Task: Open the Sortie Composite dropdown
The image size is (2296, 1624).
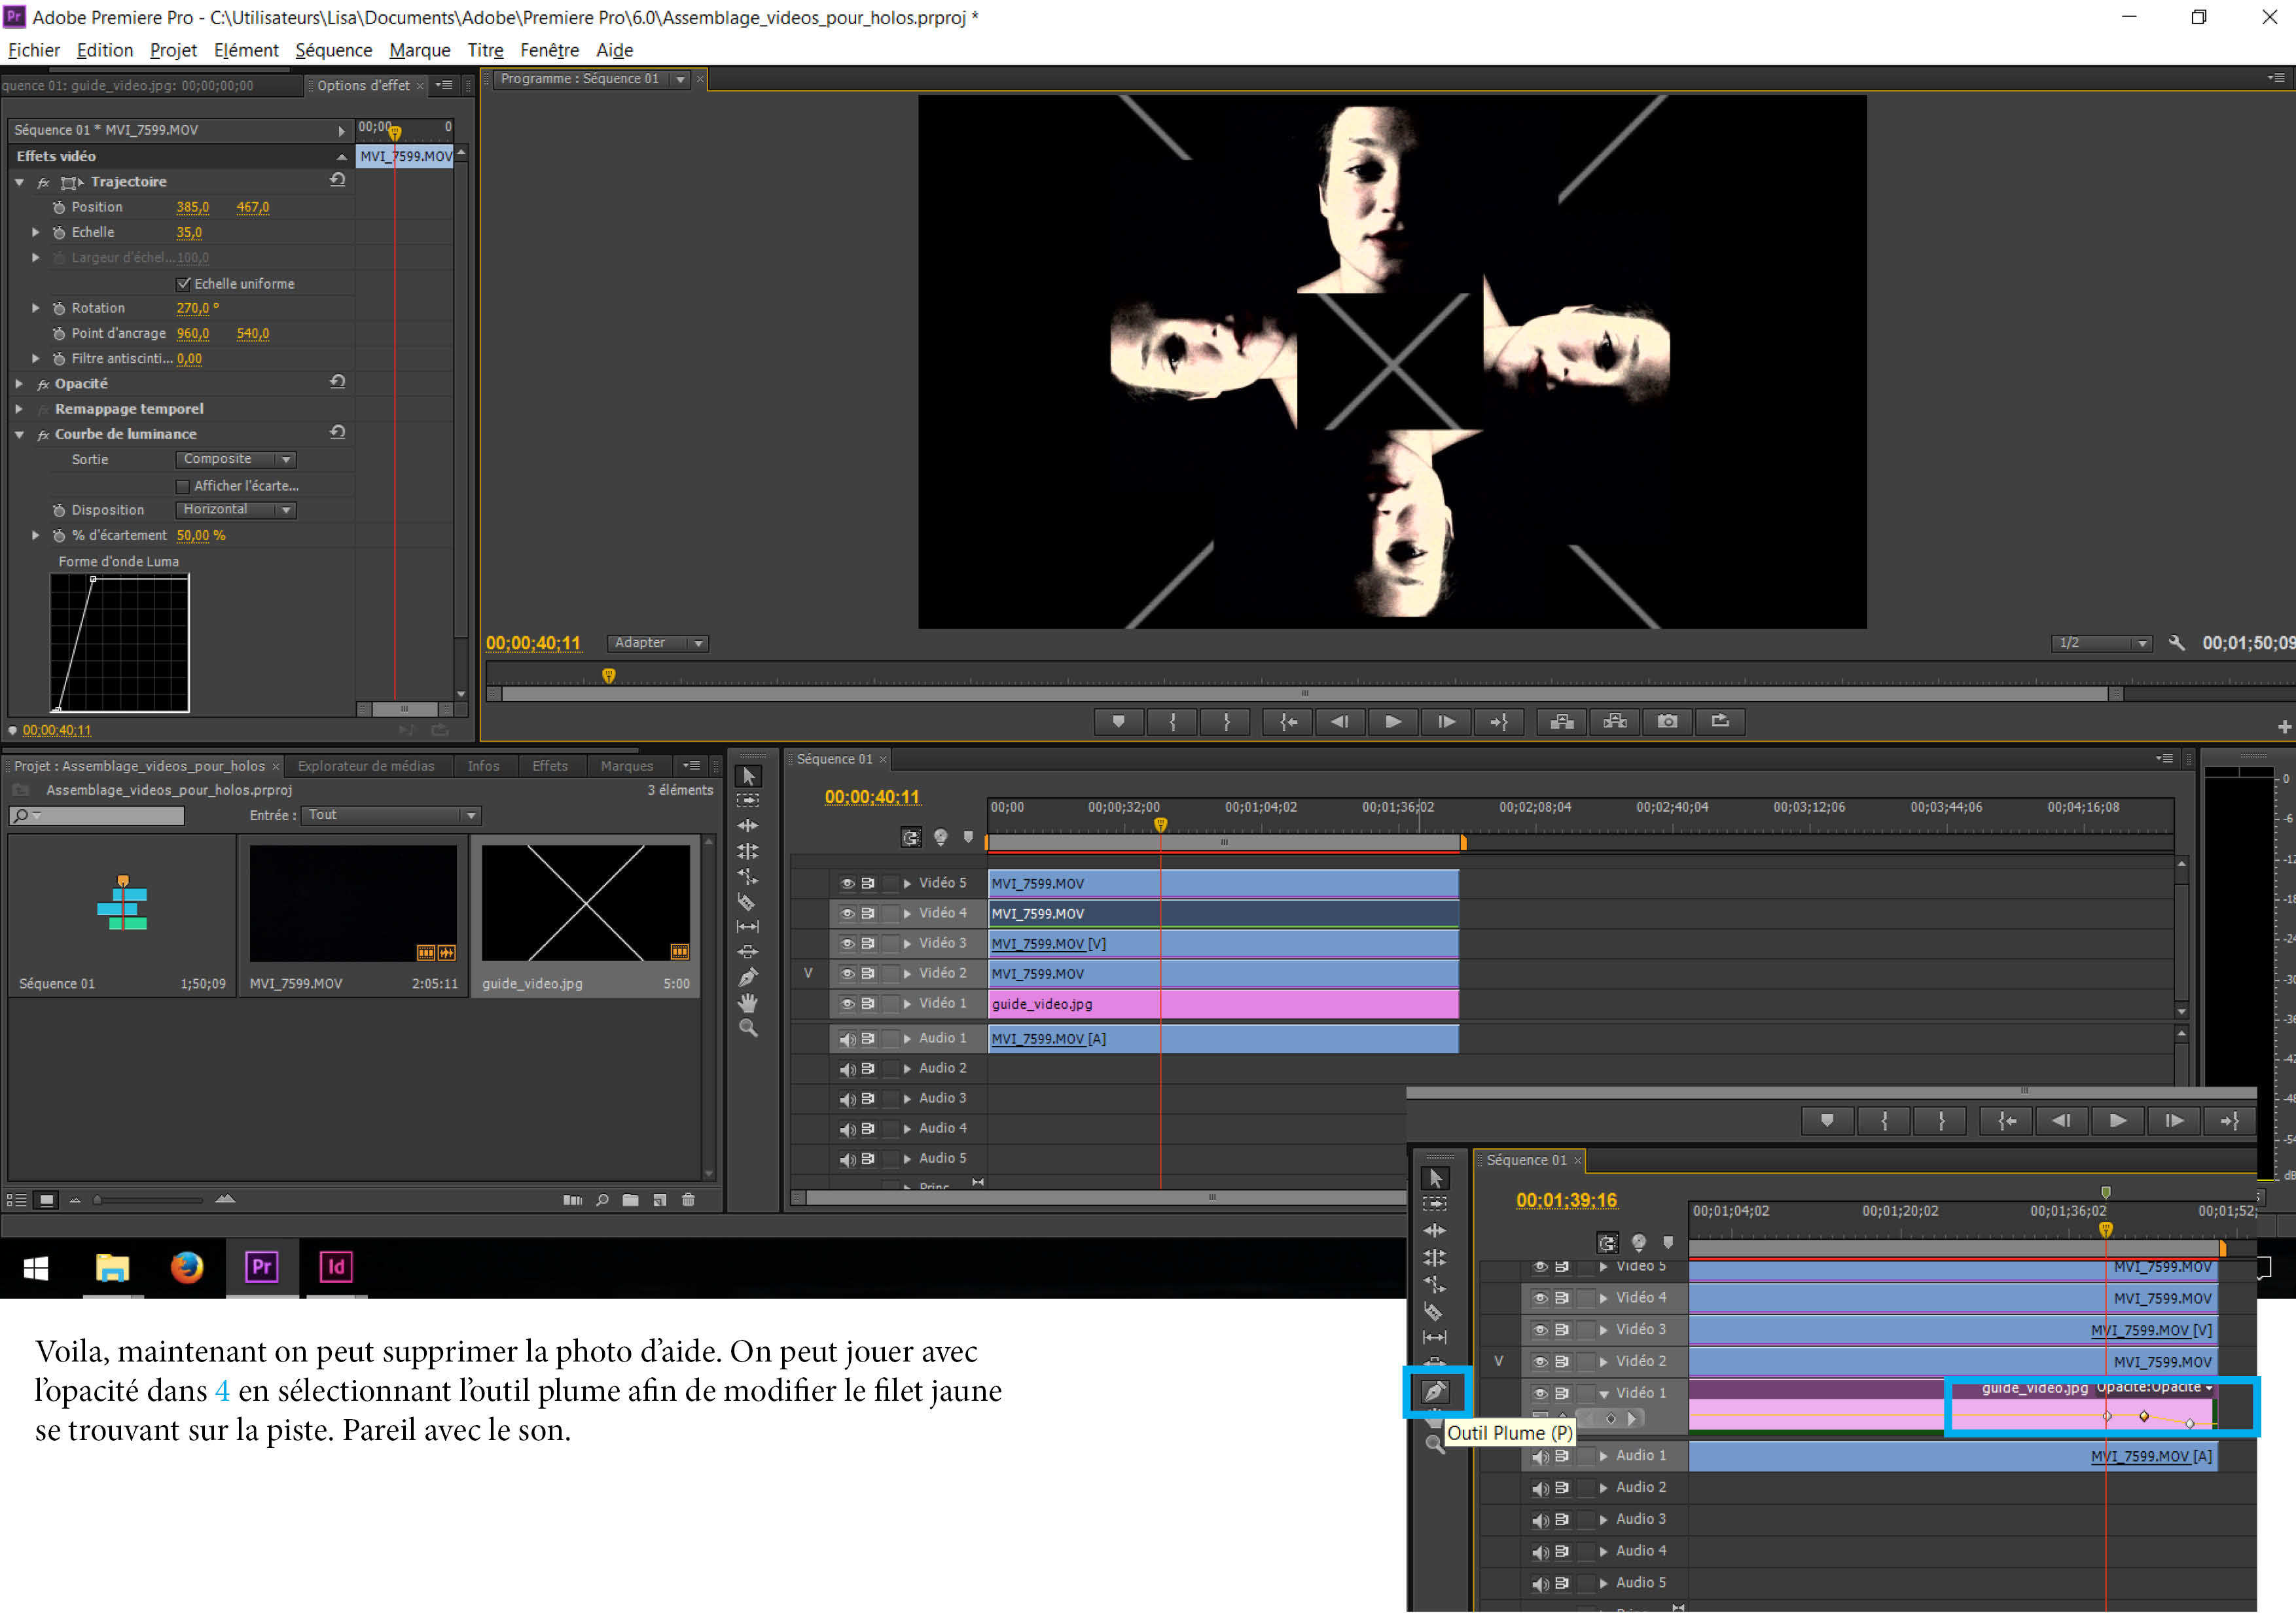Action: (236, 459)
